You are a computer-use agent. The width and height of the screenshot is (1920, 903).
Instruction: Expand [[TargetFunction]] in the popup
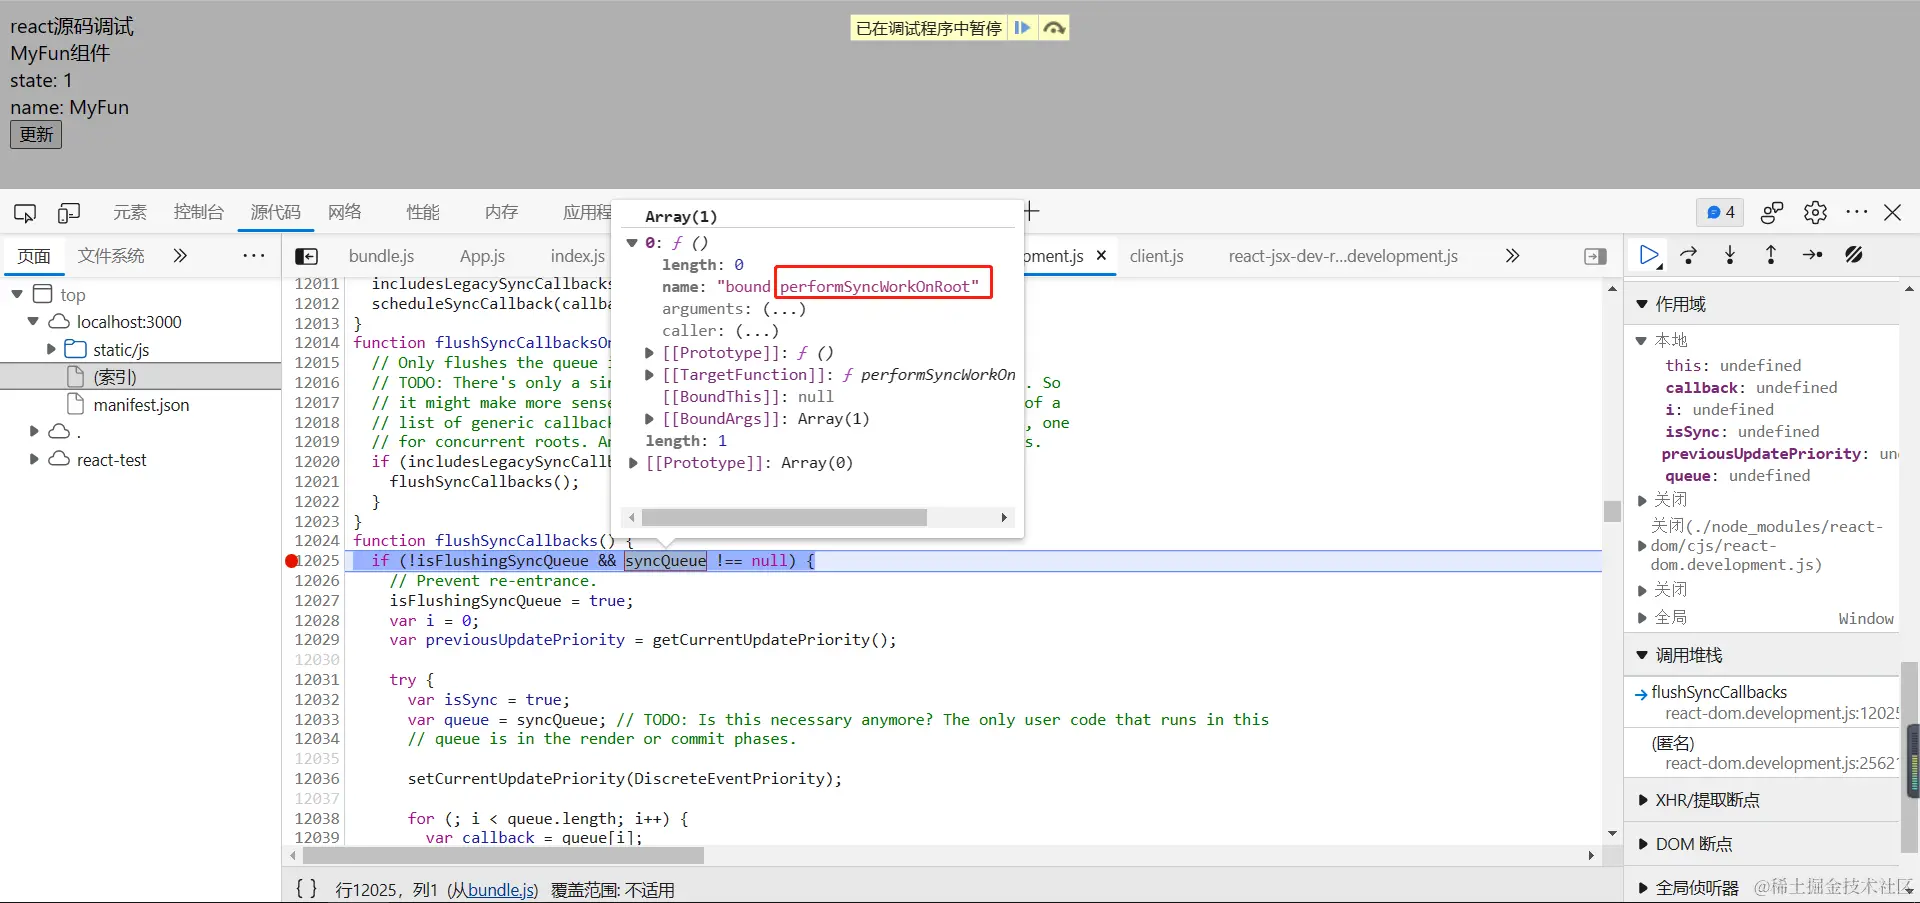[x=649, y=375]
